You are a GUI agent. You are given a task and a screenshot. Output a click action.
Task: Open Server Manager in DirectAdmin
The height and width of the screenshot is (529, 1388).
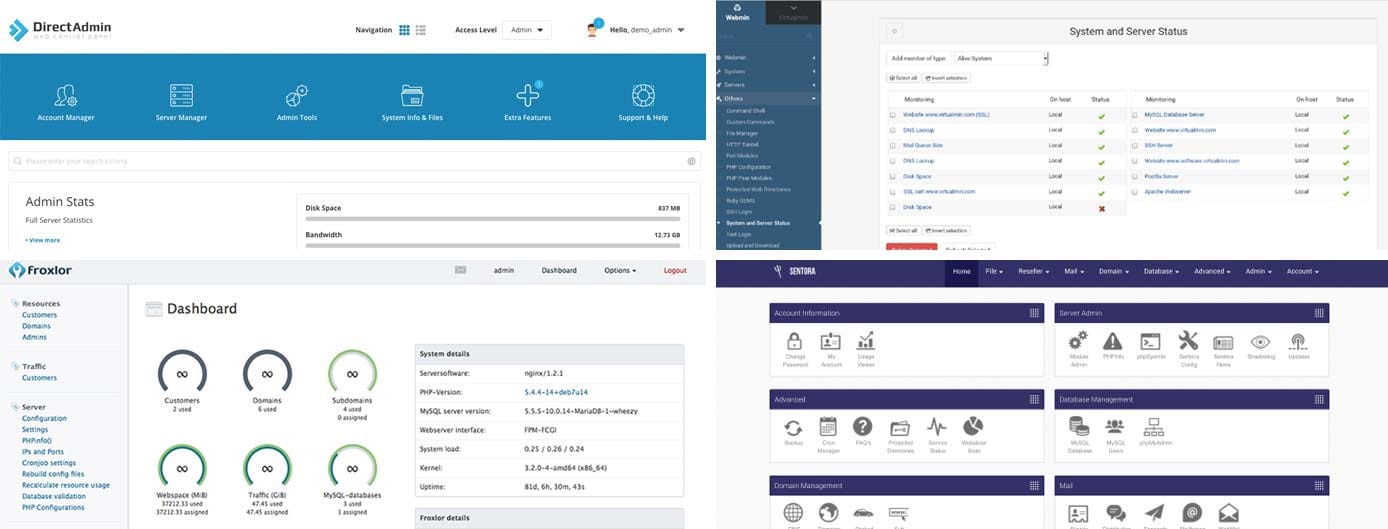181,102
